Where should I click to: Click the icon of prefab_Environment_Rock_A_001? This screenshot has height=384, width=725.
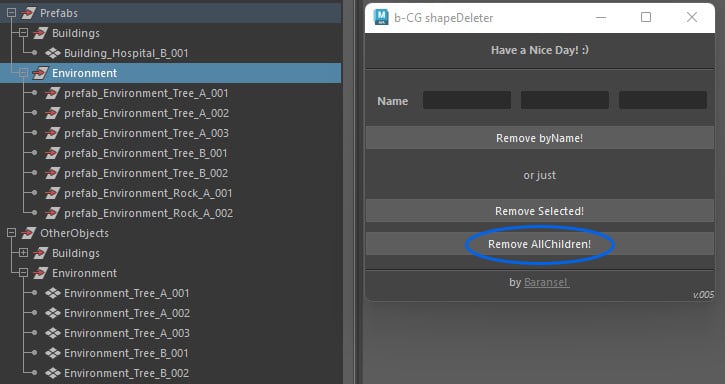coord(52,193)
